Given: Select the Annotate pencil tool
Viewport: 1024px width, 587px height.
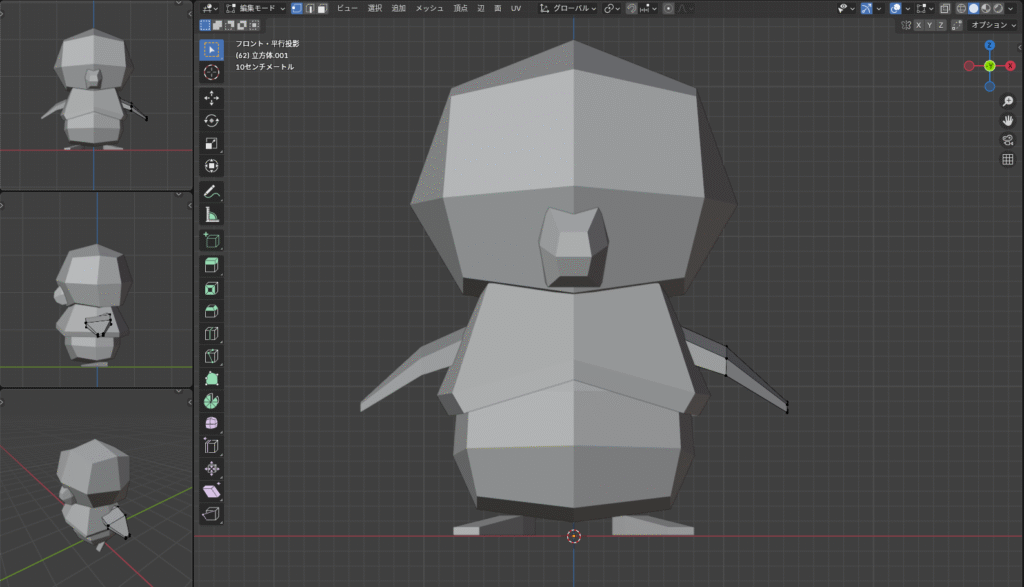Looking at the screenshot, I should [211, 191].
